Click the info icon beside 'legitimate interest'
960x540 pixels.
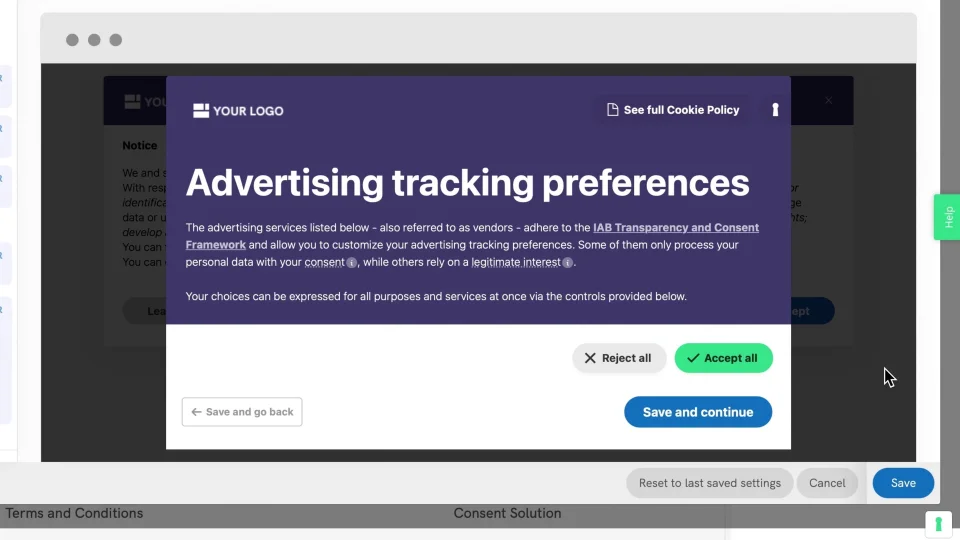[568, 263]
